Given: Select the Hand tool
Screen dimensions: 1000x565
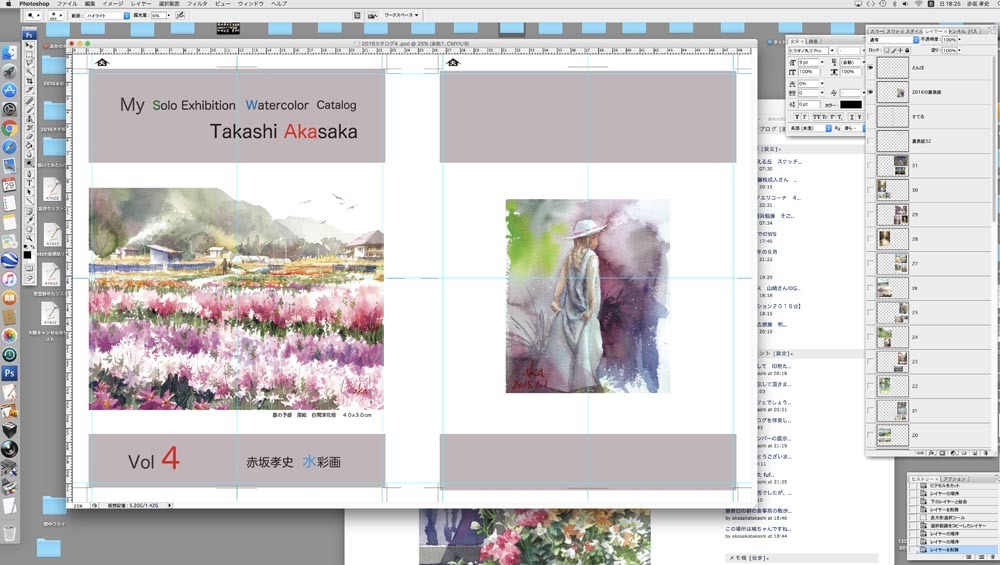Looking at the screenshot, I should [x=29, y=228].
